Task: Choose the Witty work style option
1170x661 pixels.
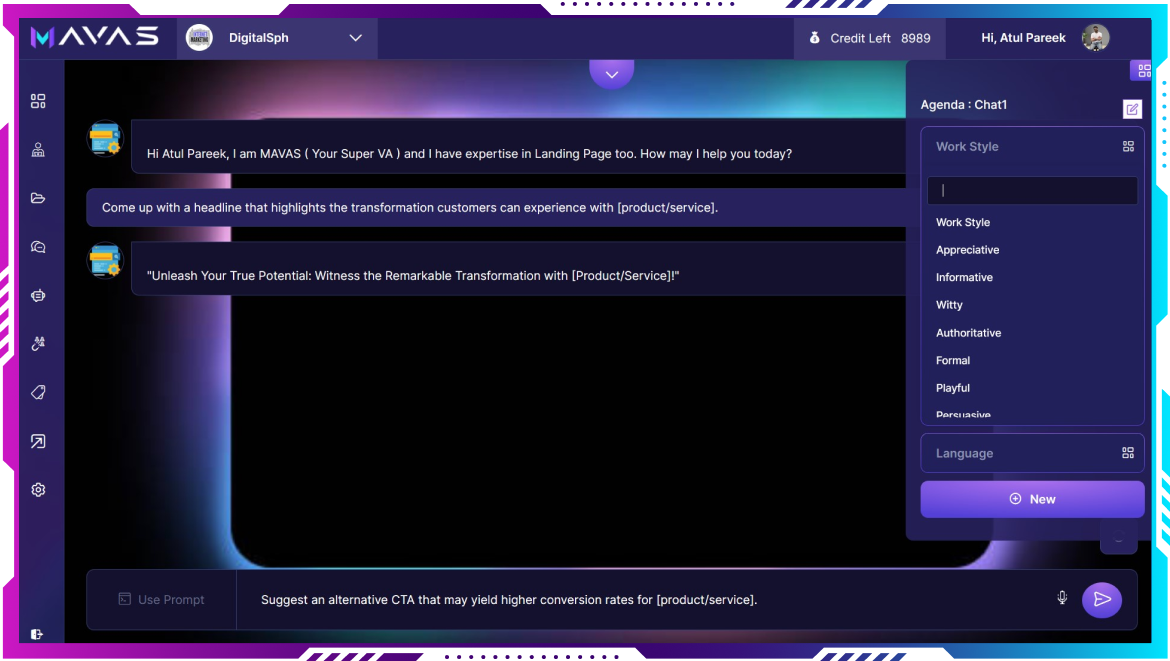Action: 949,305
